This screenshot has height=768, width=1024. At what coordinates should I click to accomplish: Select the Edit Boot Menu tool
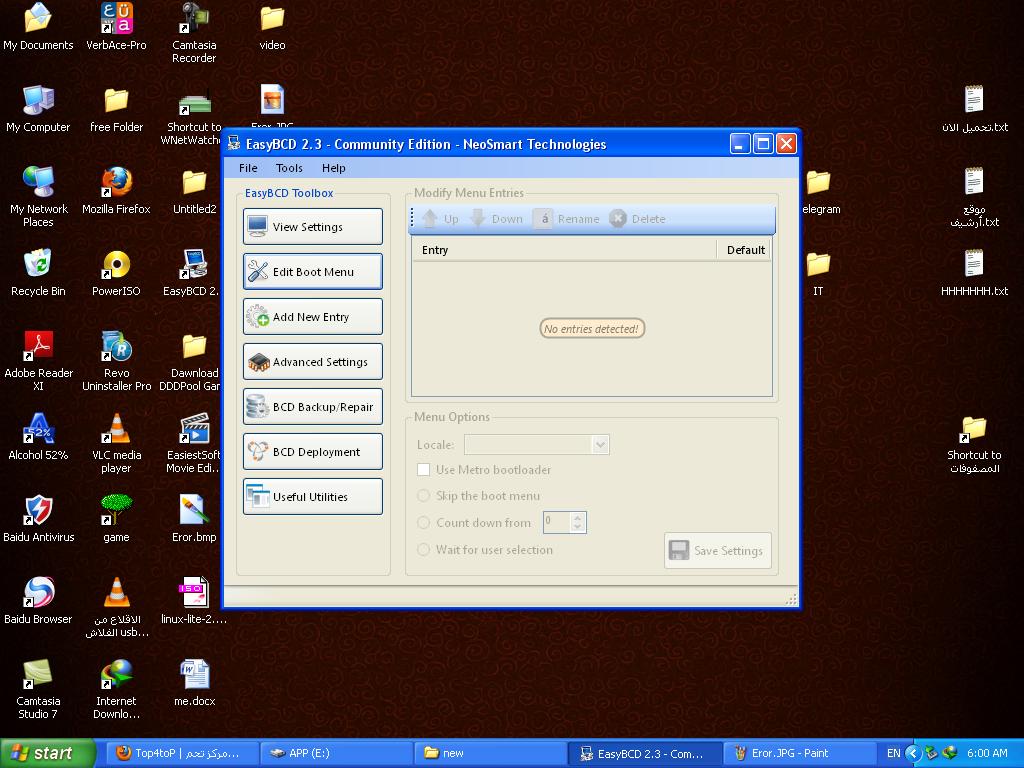tap(312, 272)
